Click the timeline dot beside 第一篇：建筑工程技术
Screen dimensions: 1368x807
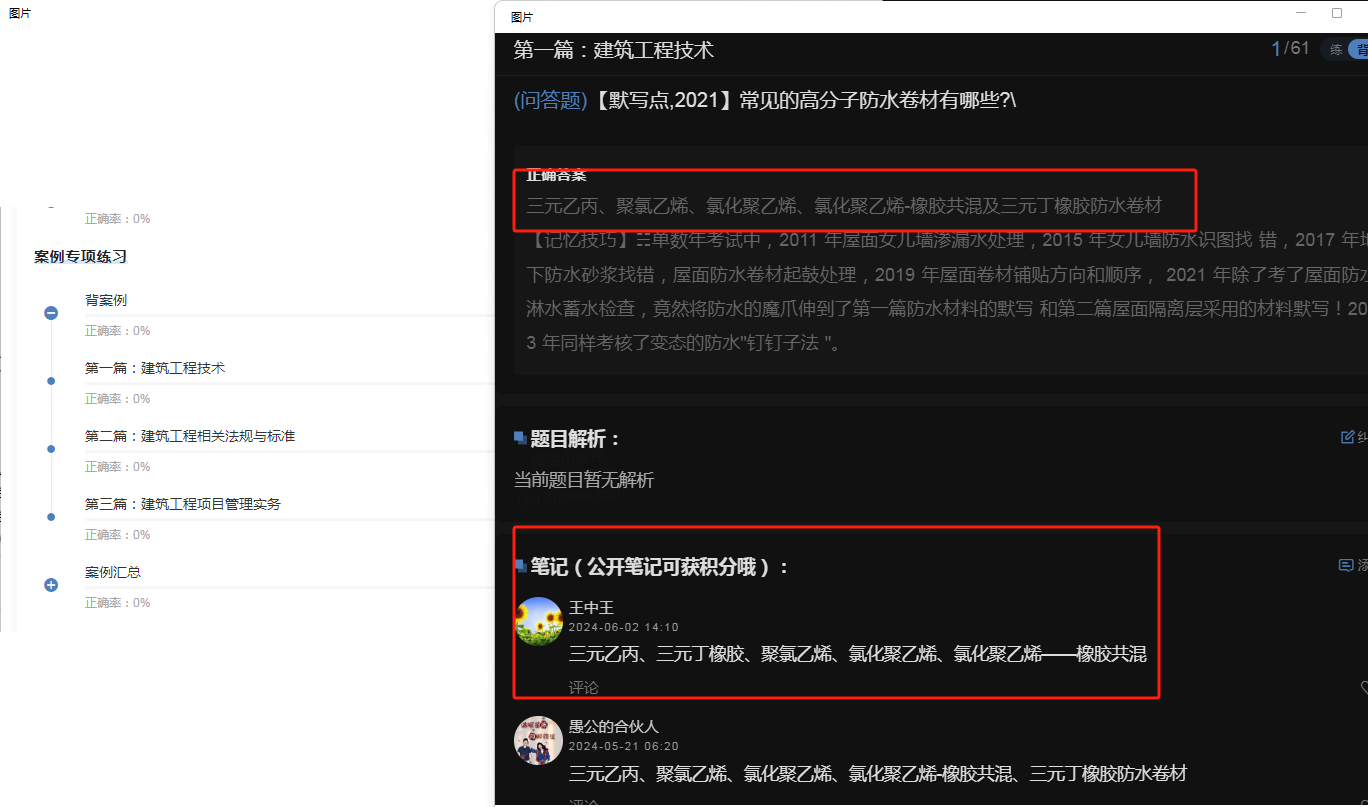point(51,381)
